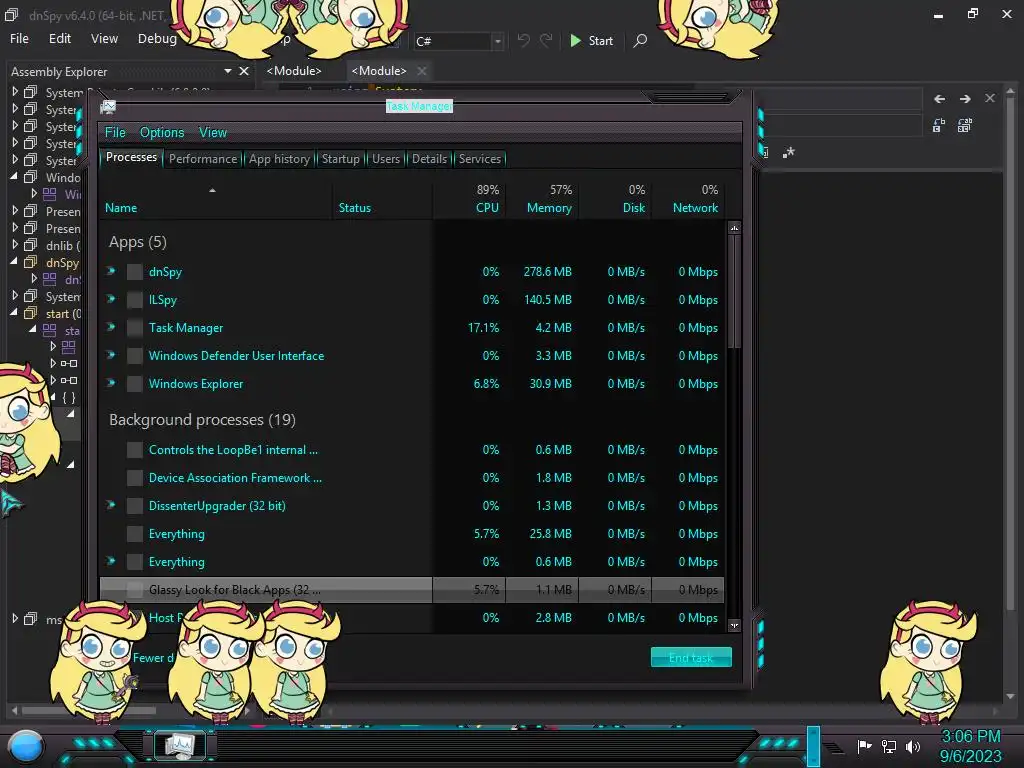The image size is (1024, 768).
Task: Click the Background processes (19) group header
Action: pyautogui.click(x=202, y=419)
